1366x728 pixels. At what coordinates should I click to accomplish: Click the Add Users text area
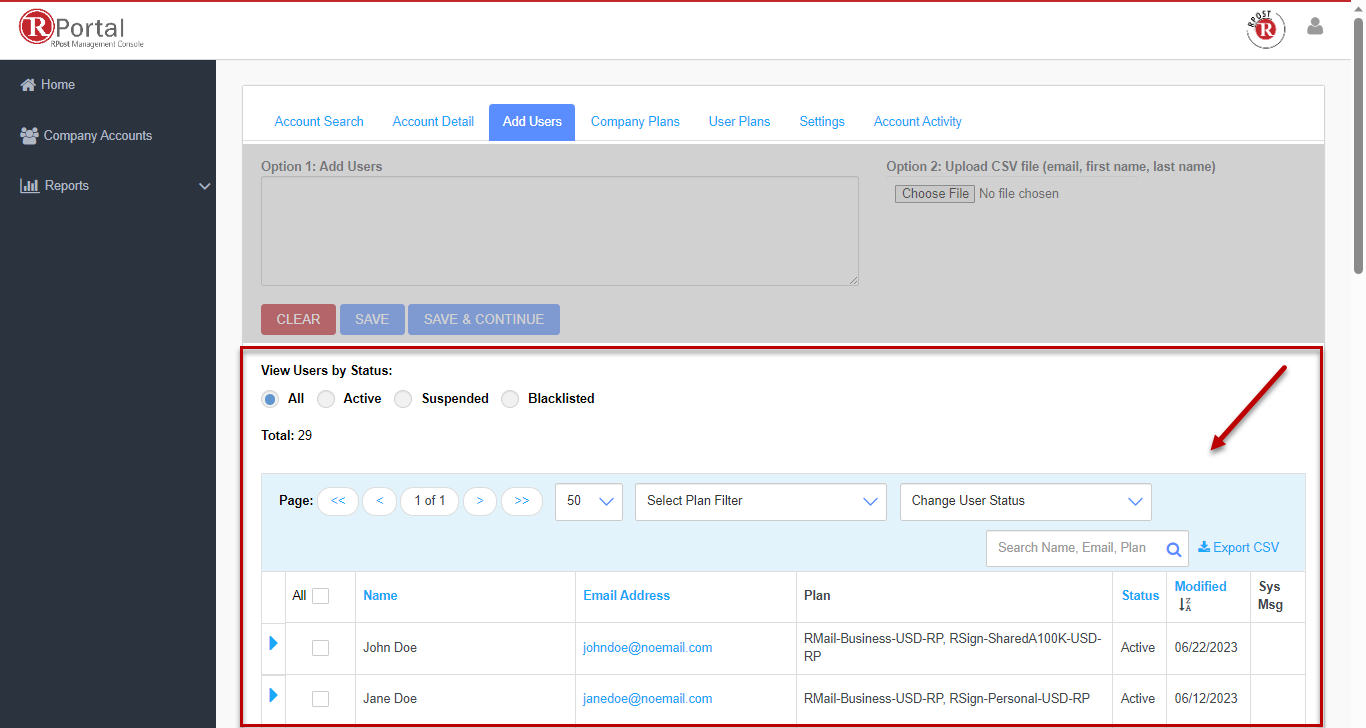(x=559, y=231)
